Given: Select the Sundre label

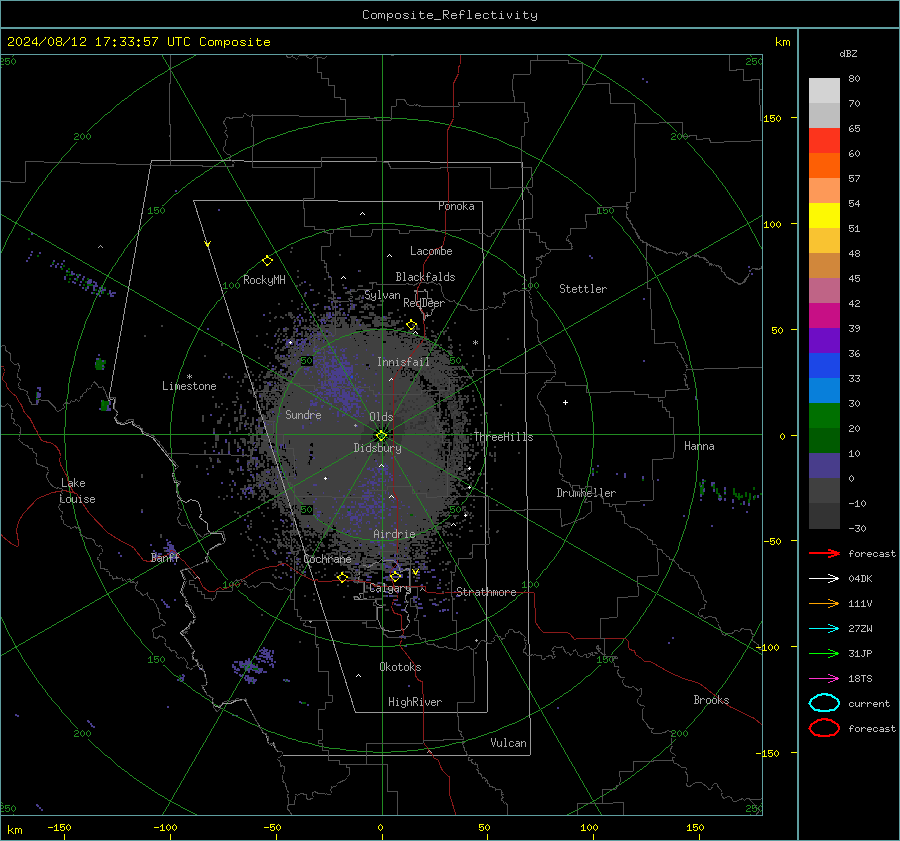Looking at the screenshot, I should pos(303,414).
